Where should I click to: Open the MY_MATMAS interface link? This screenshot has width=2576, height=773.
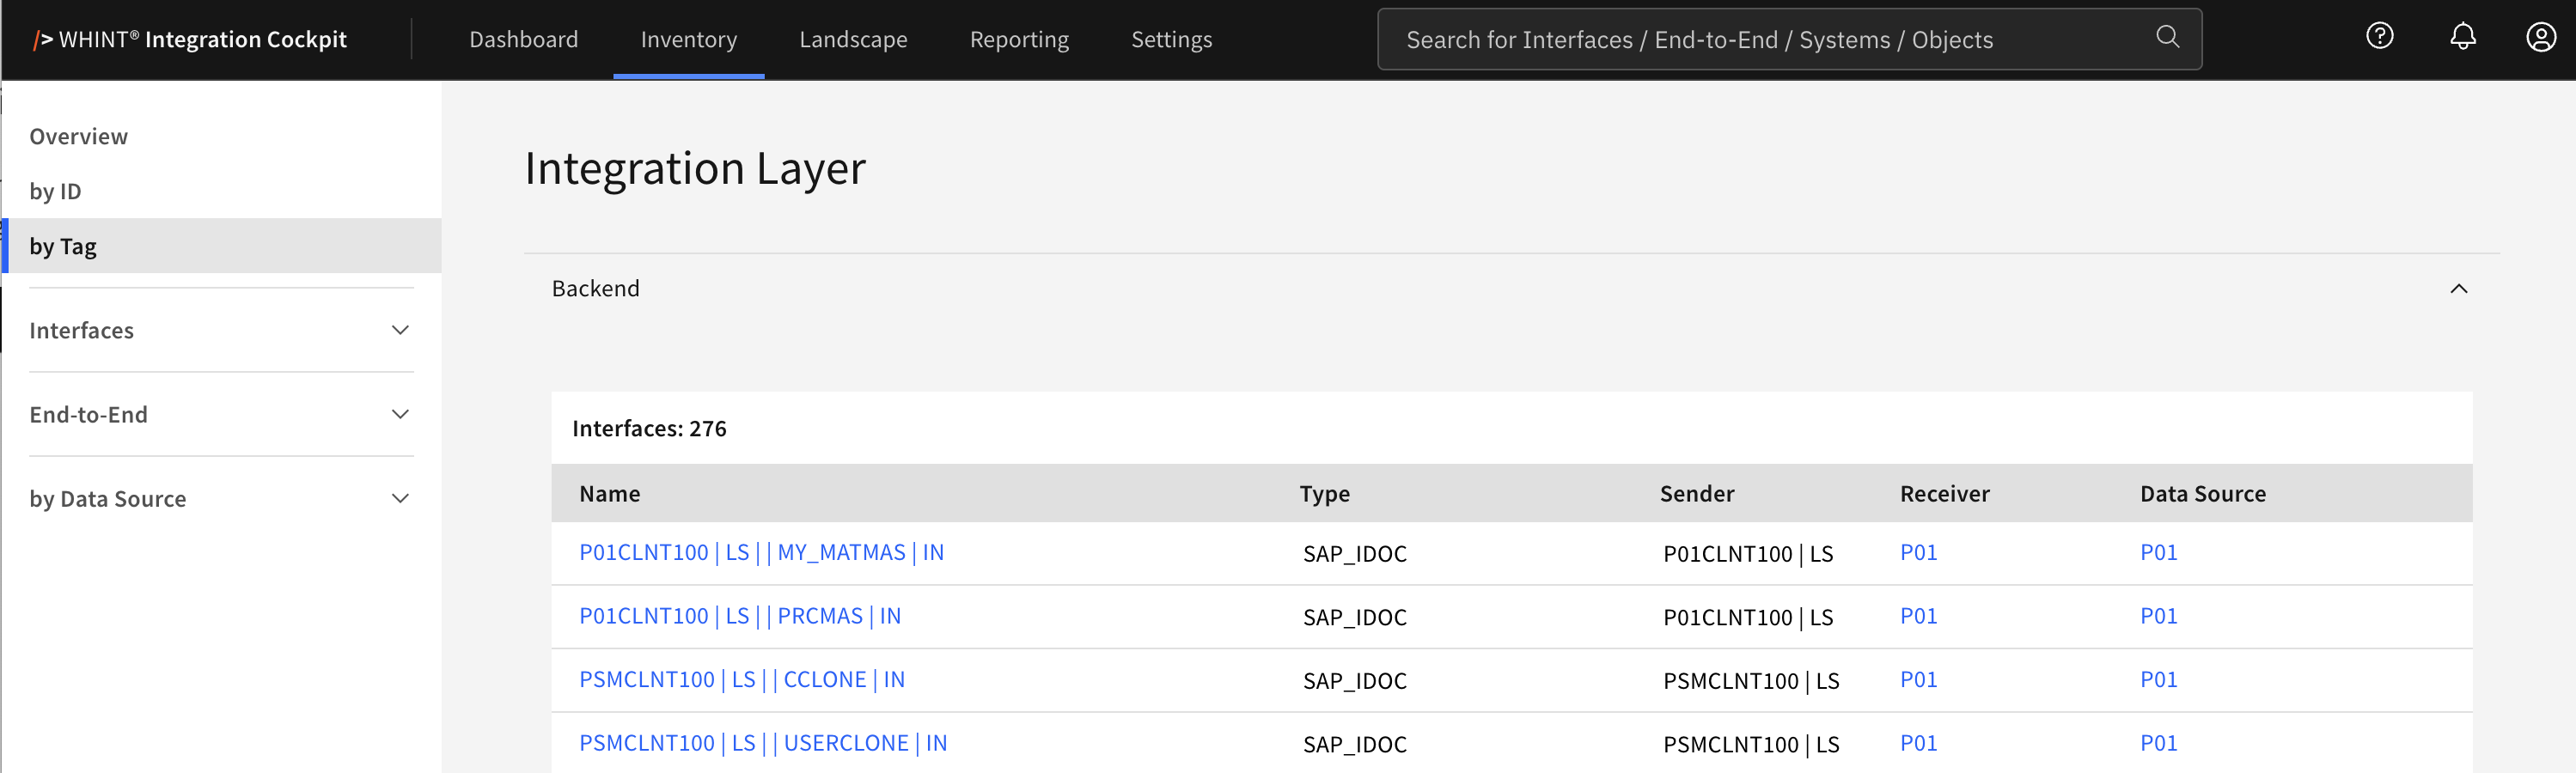coord(761,553)
